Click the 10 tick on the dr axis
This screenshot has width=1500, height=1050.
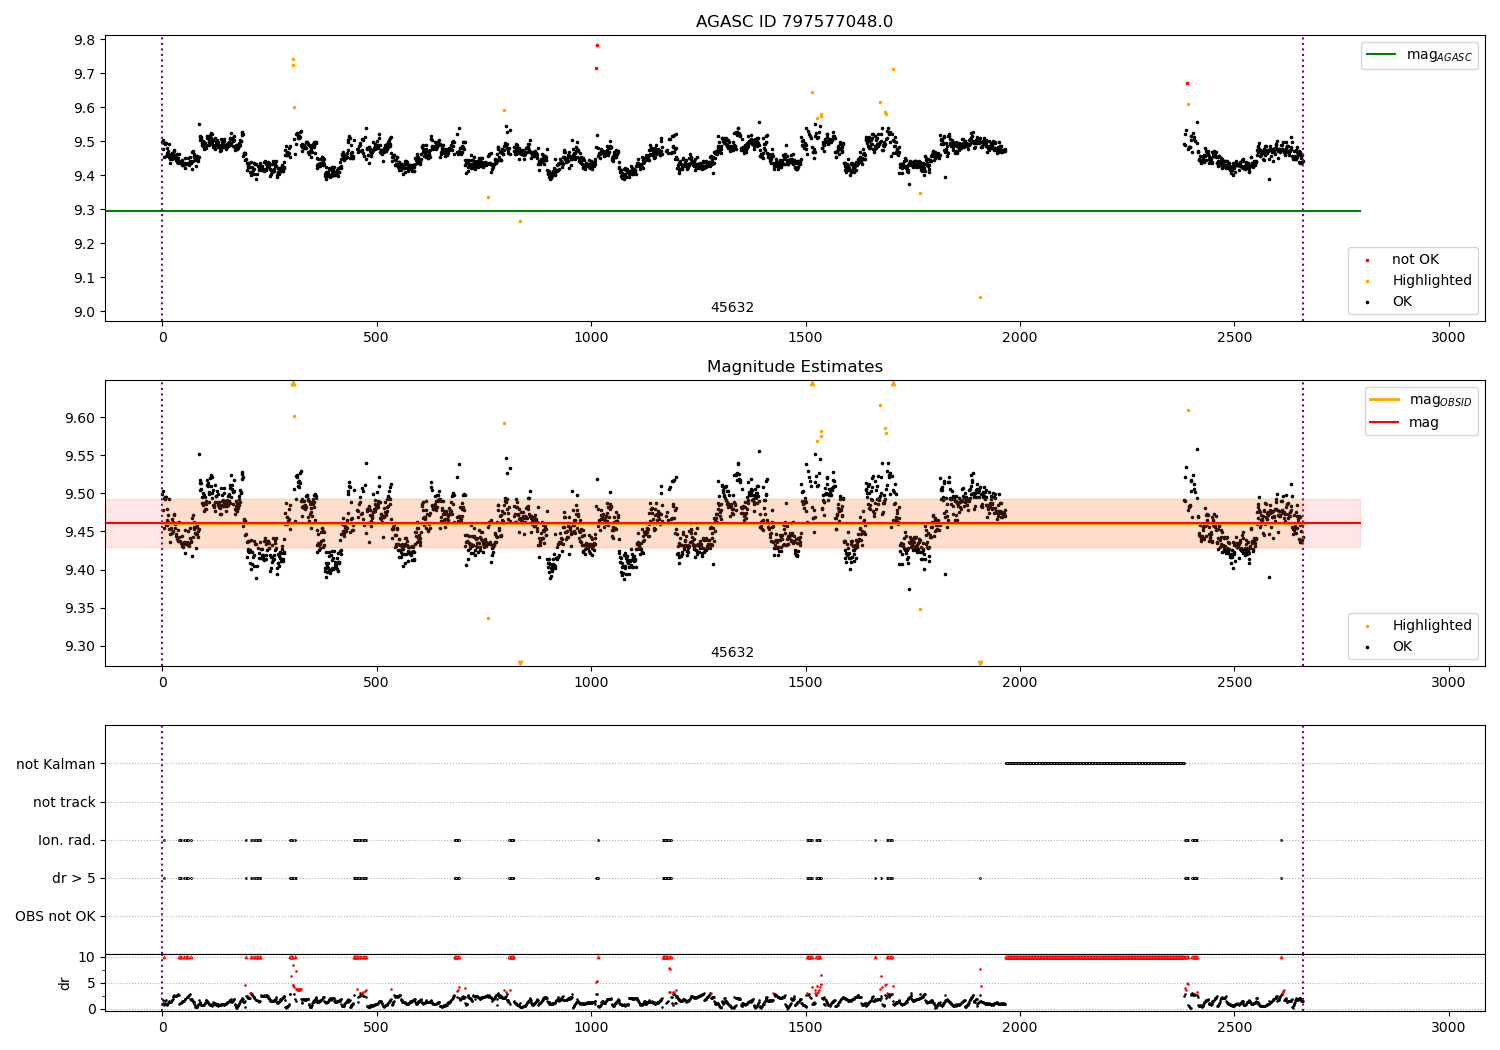pos(88,957)
